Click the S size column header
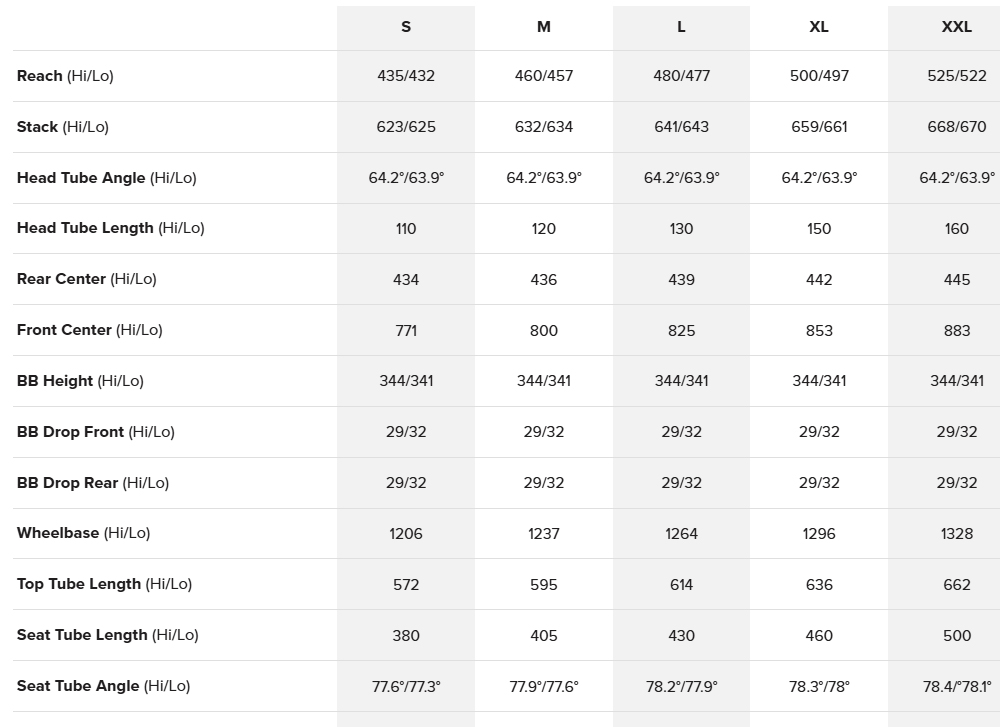 point(406,27)
